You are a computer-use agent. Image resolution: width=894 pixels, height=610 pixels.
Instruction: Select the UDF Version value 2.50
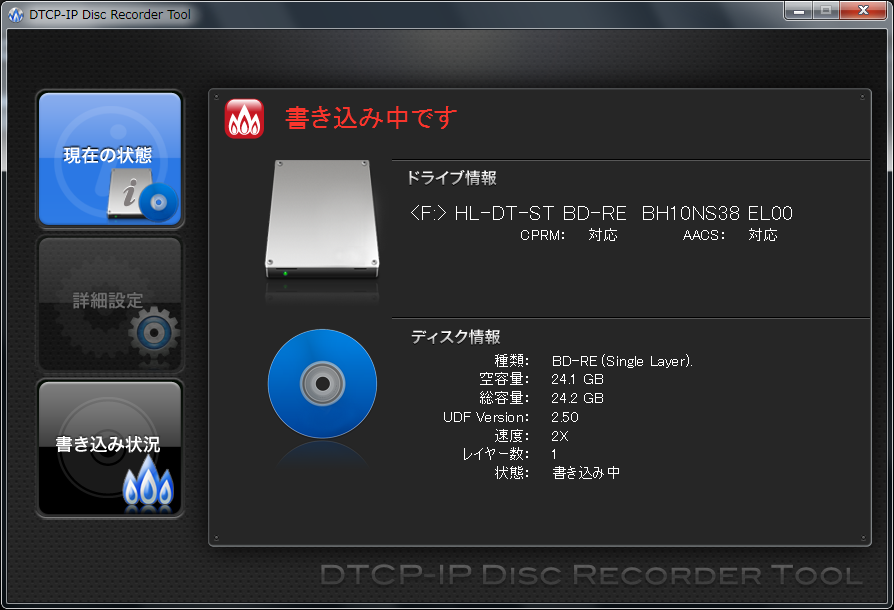click(x=564, y=417)
